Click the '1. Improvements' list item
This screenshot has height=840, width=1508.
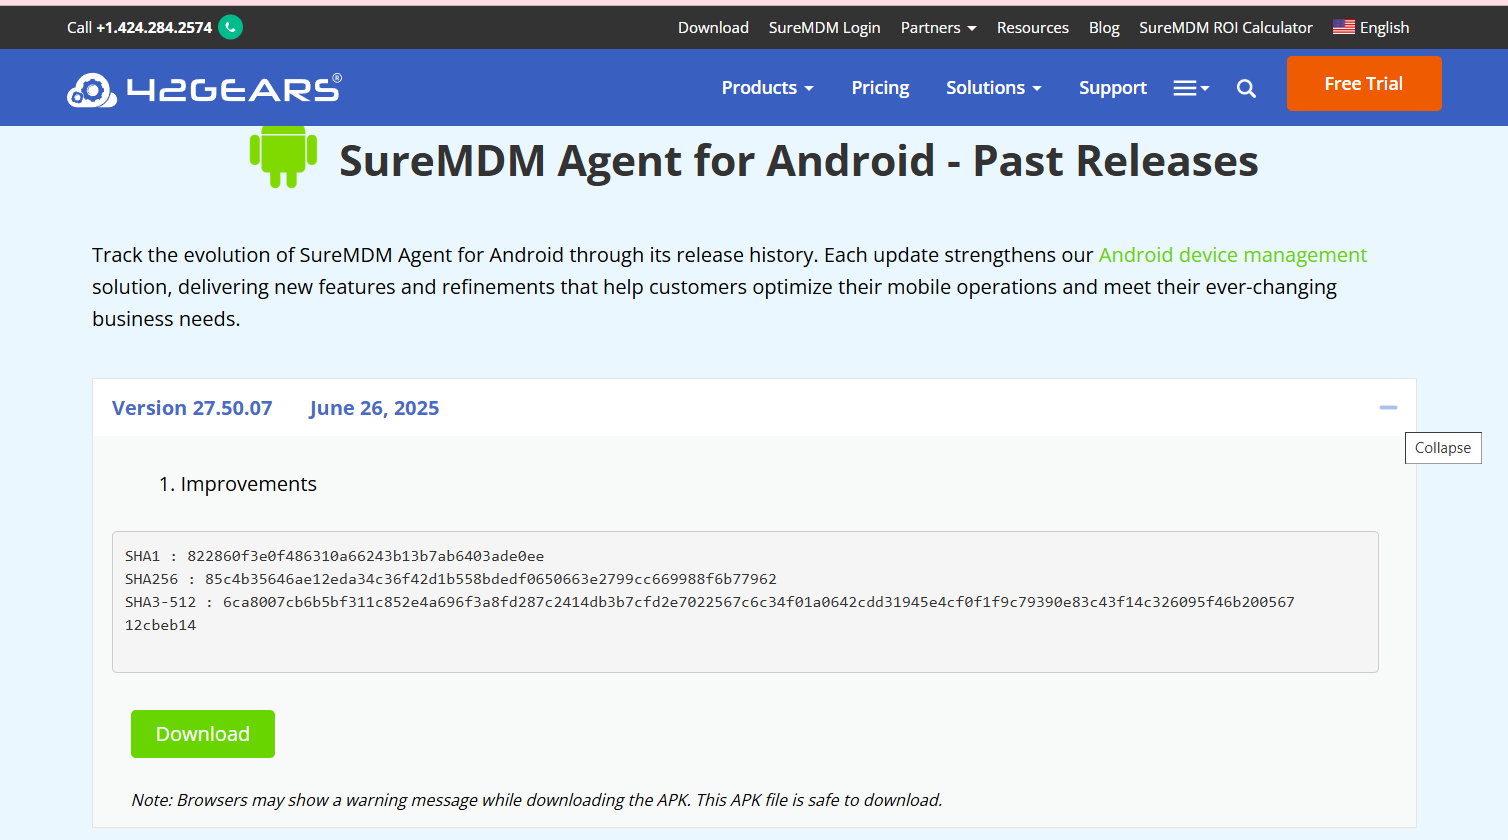click(238, 484)
